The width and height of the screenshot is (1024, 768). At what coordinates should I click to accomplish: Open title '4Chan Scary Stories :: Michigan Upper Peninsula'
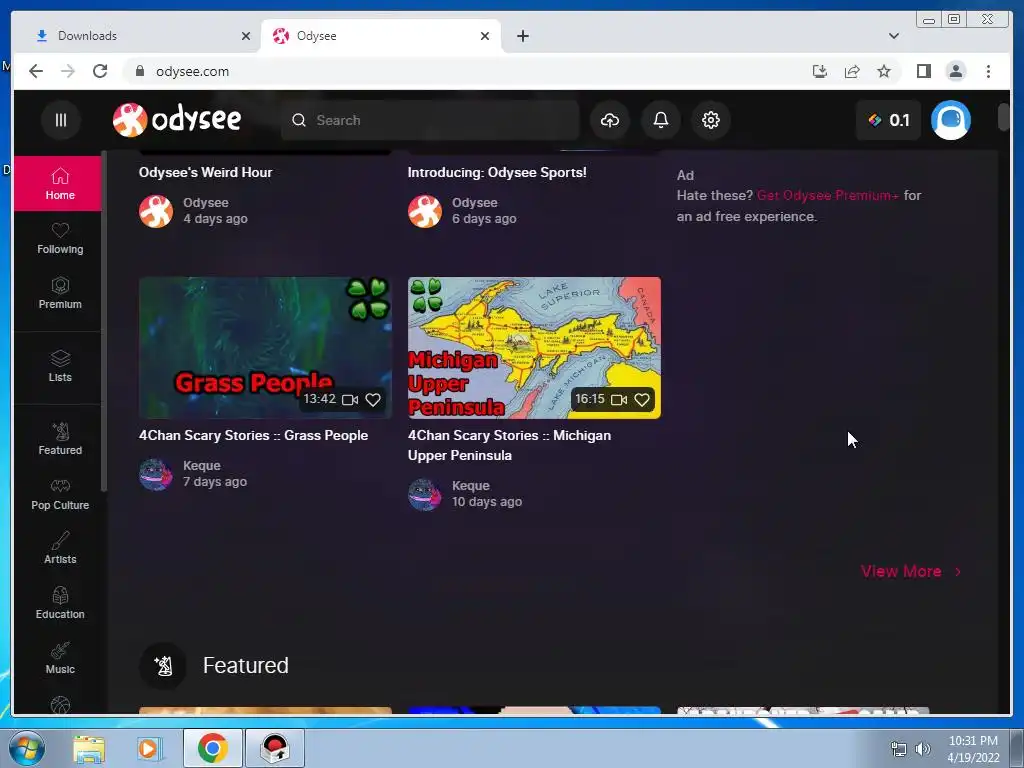click(x=509, y=445)
